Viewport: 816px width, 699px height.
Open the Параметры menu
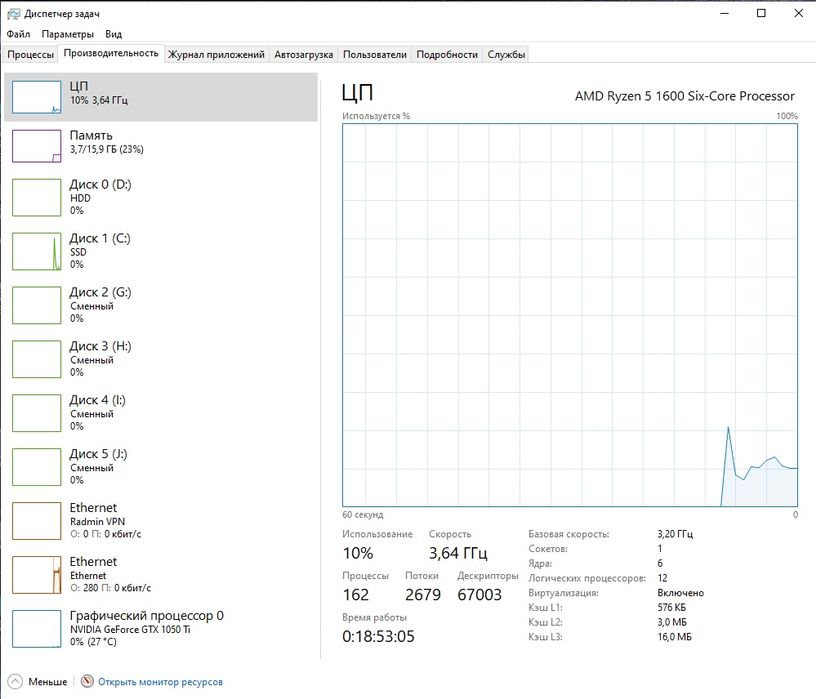(68, 34)
